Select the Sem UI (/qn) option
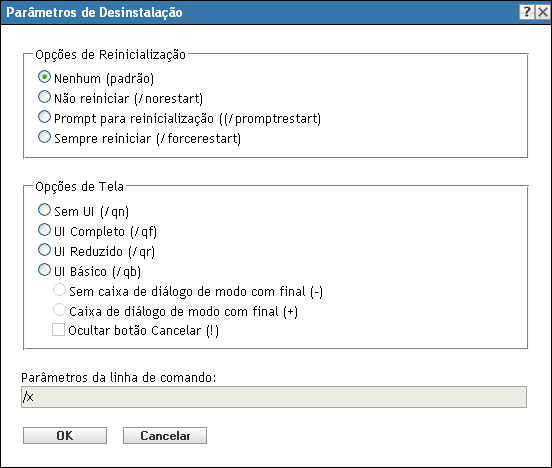 (44, 210)
